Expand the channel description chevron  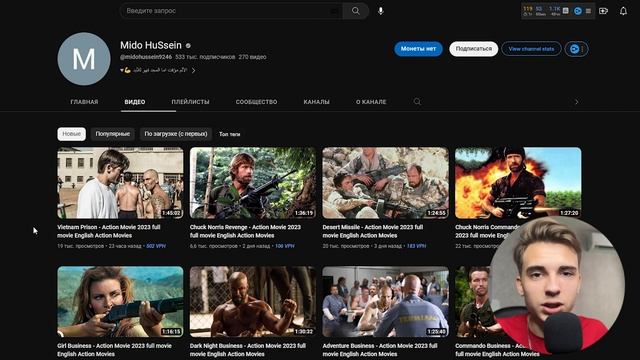click(x=193, y=70)
